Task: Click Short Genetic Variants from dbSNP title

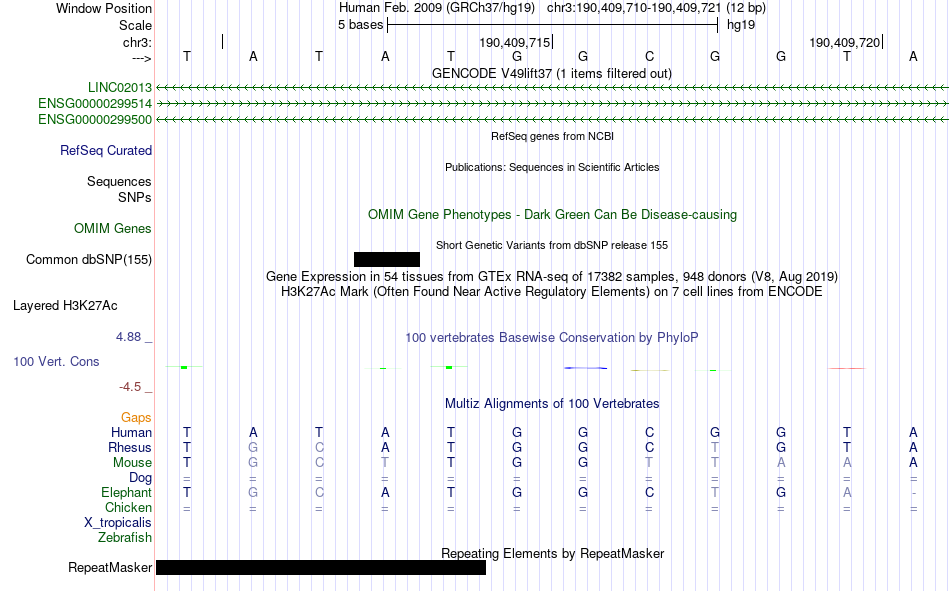Action: [552, 245]
